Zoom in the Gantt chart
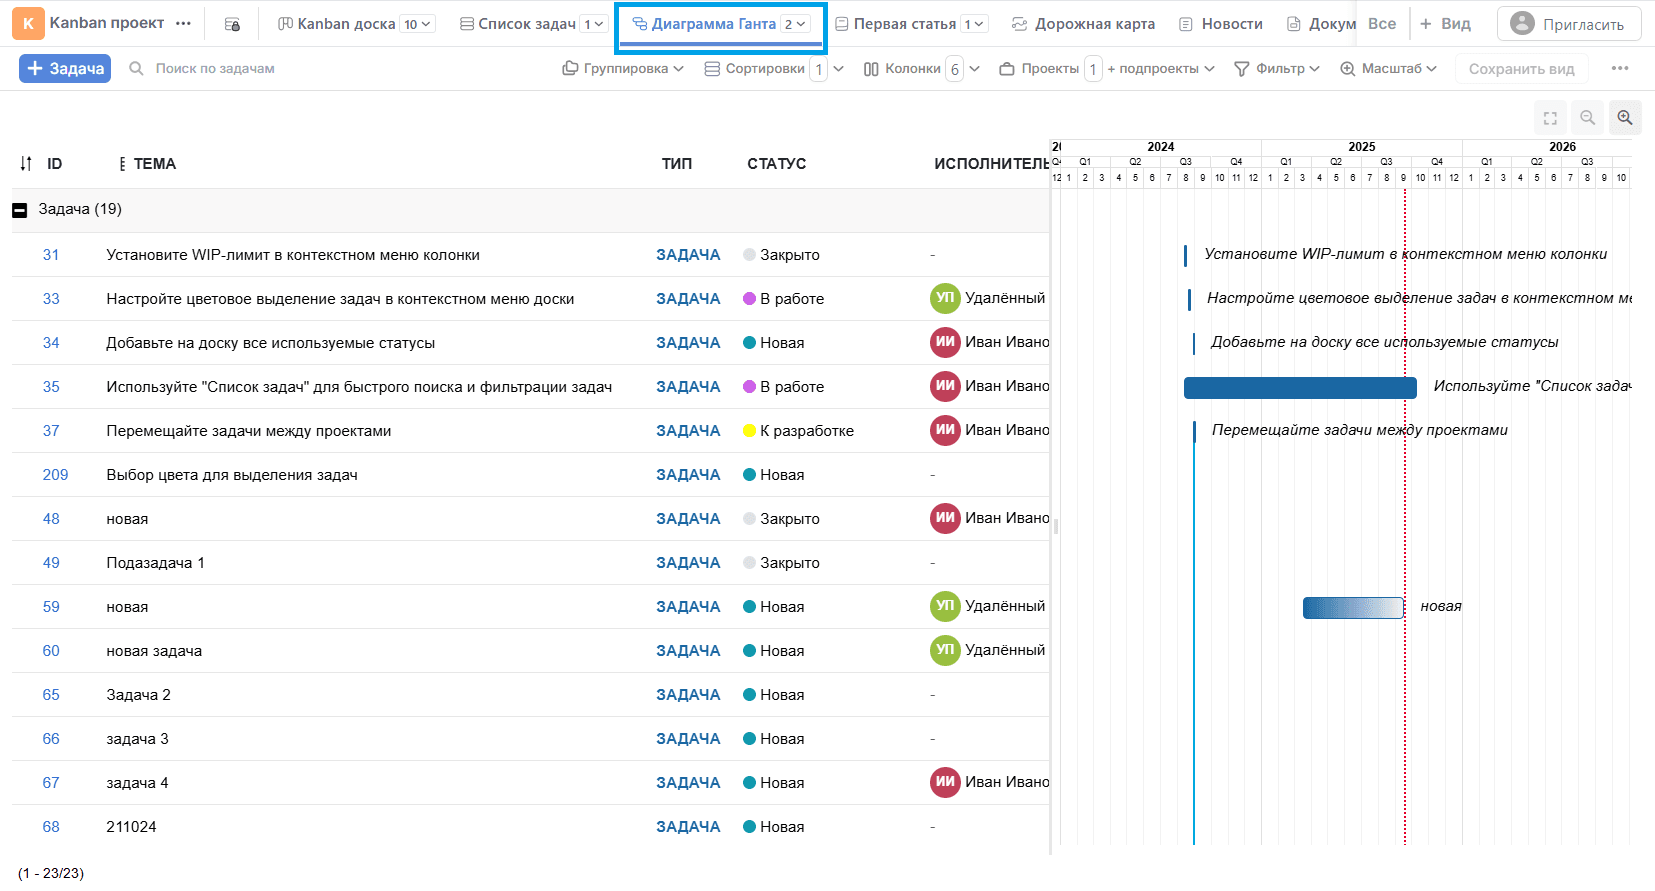Screen dimensions: 1655x891 [1625, 118]
